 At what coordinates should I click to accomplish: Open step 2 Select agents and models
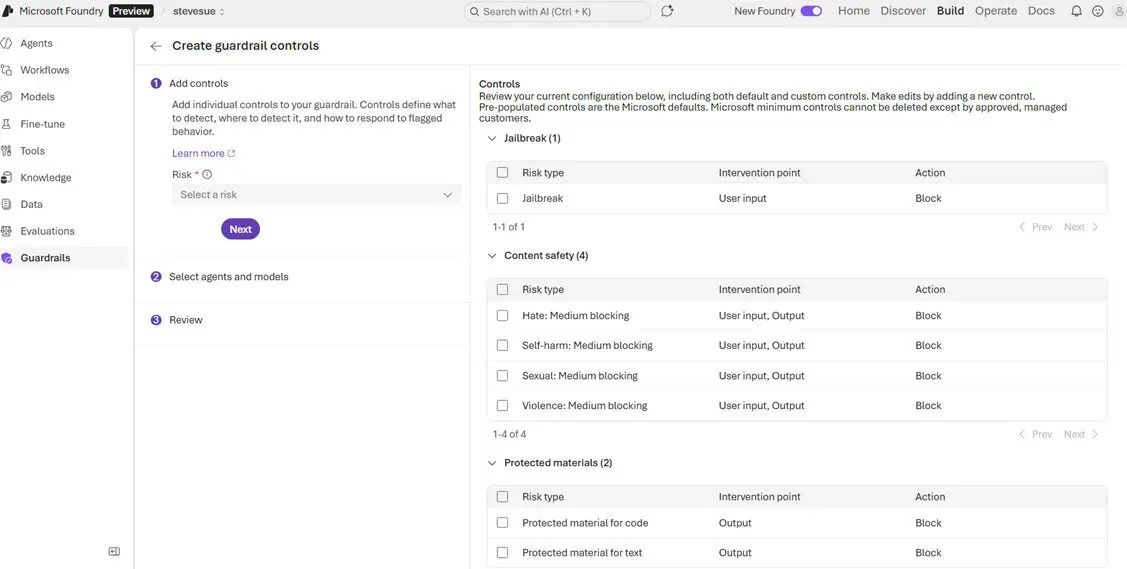click(x=229, y=277)
